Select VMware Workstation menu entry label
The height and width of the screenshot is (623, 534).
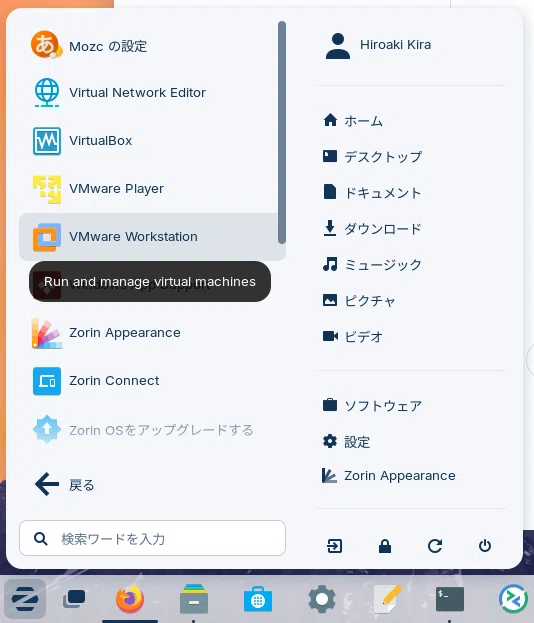coord(133,237)
